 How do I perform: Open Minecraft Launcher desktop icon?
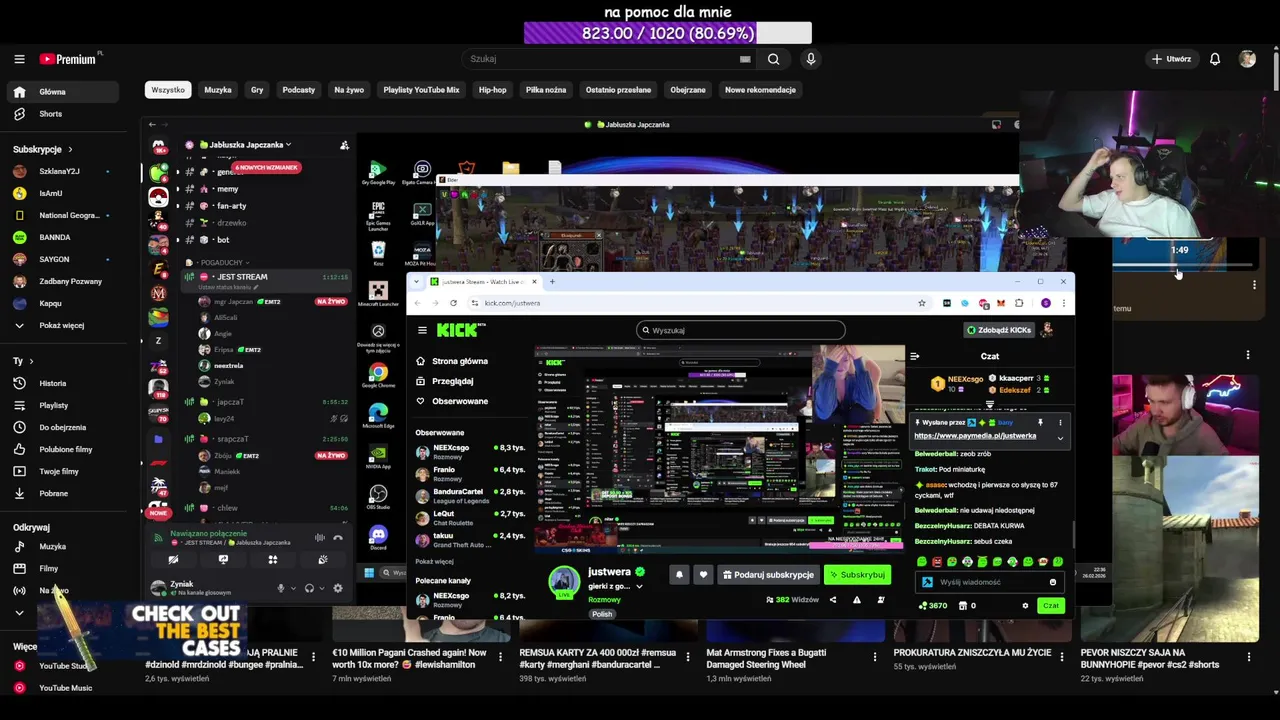(x=378, y=294)
